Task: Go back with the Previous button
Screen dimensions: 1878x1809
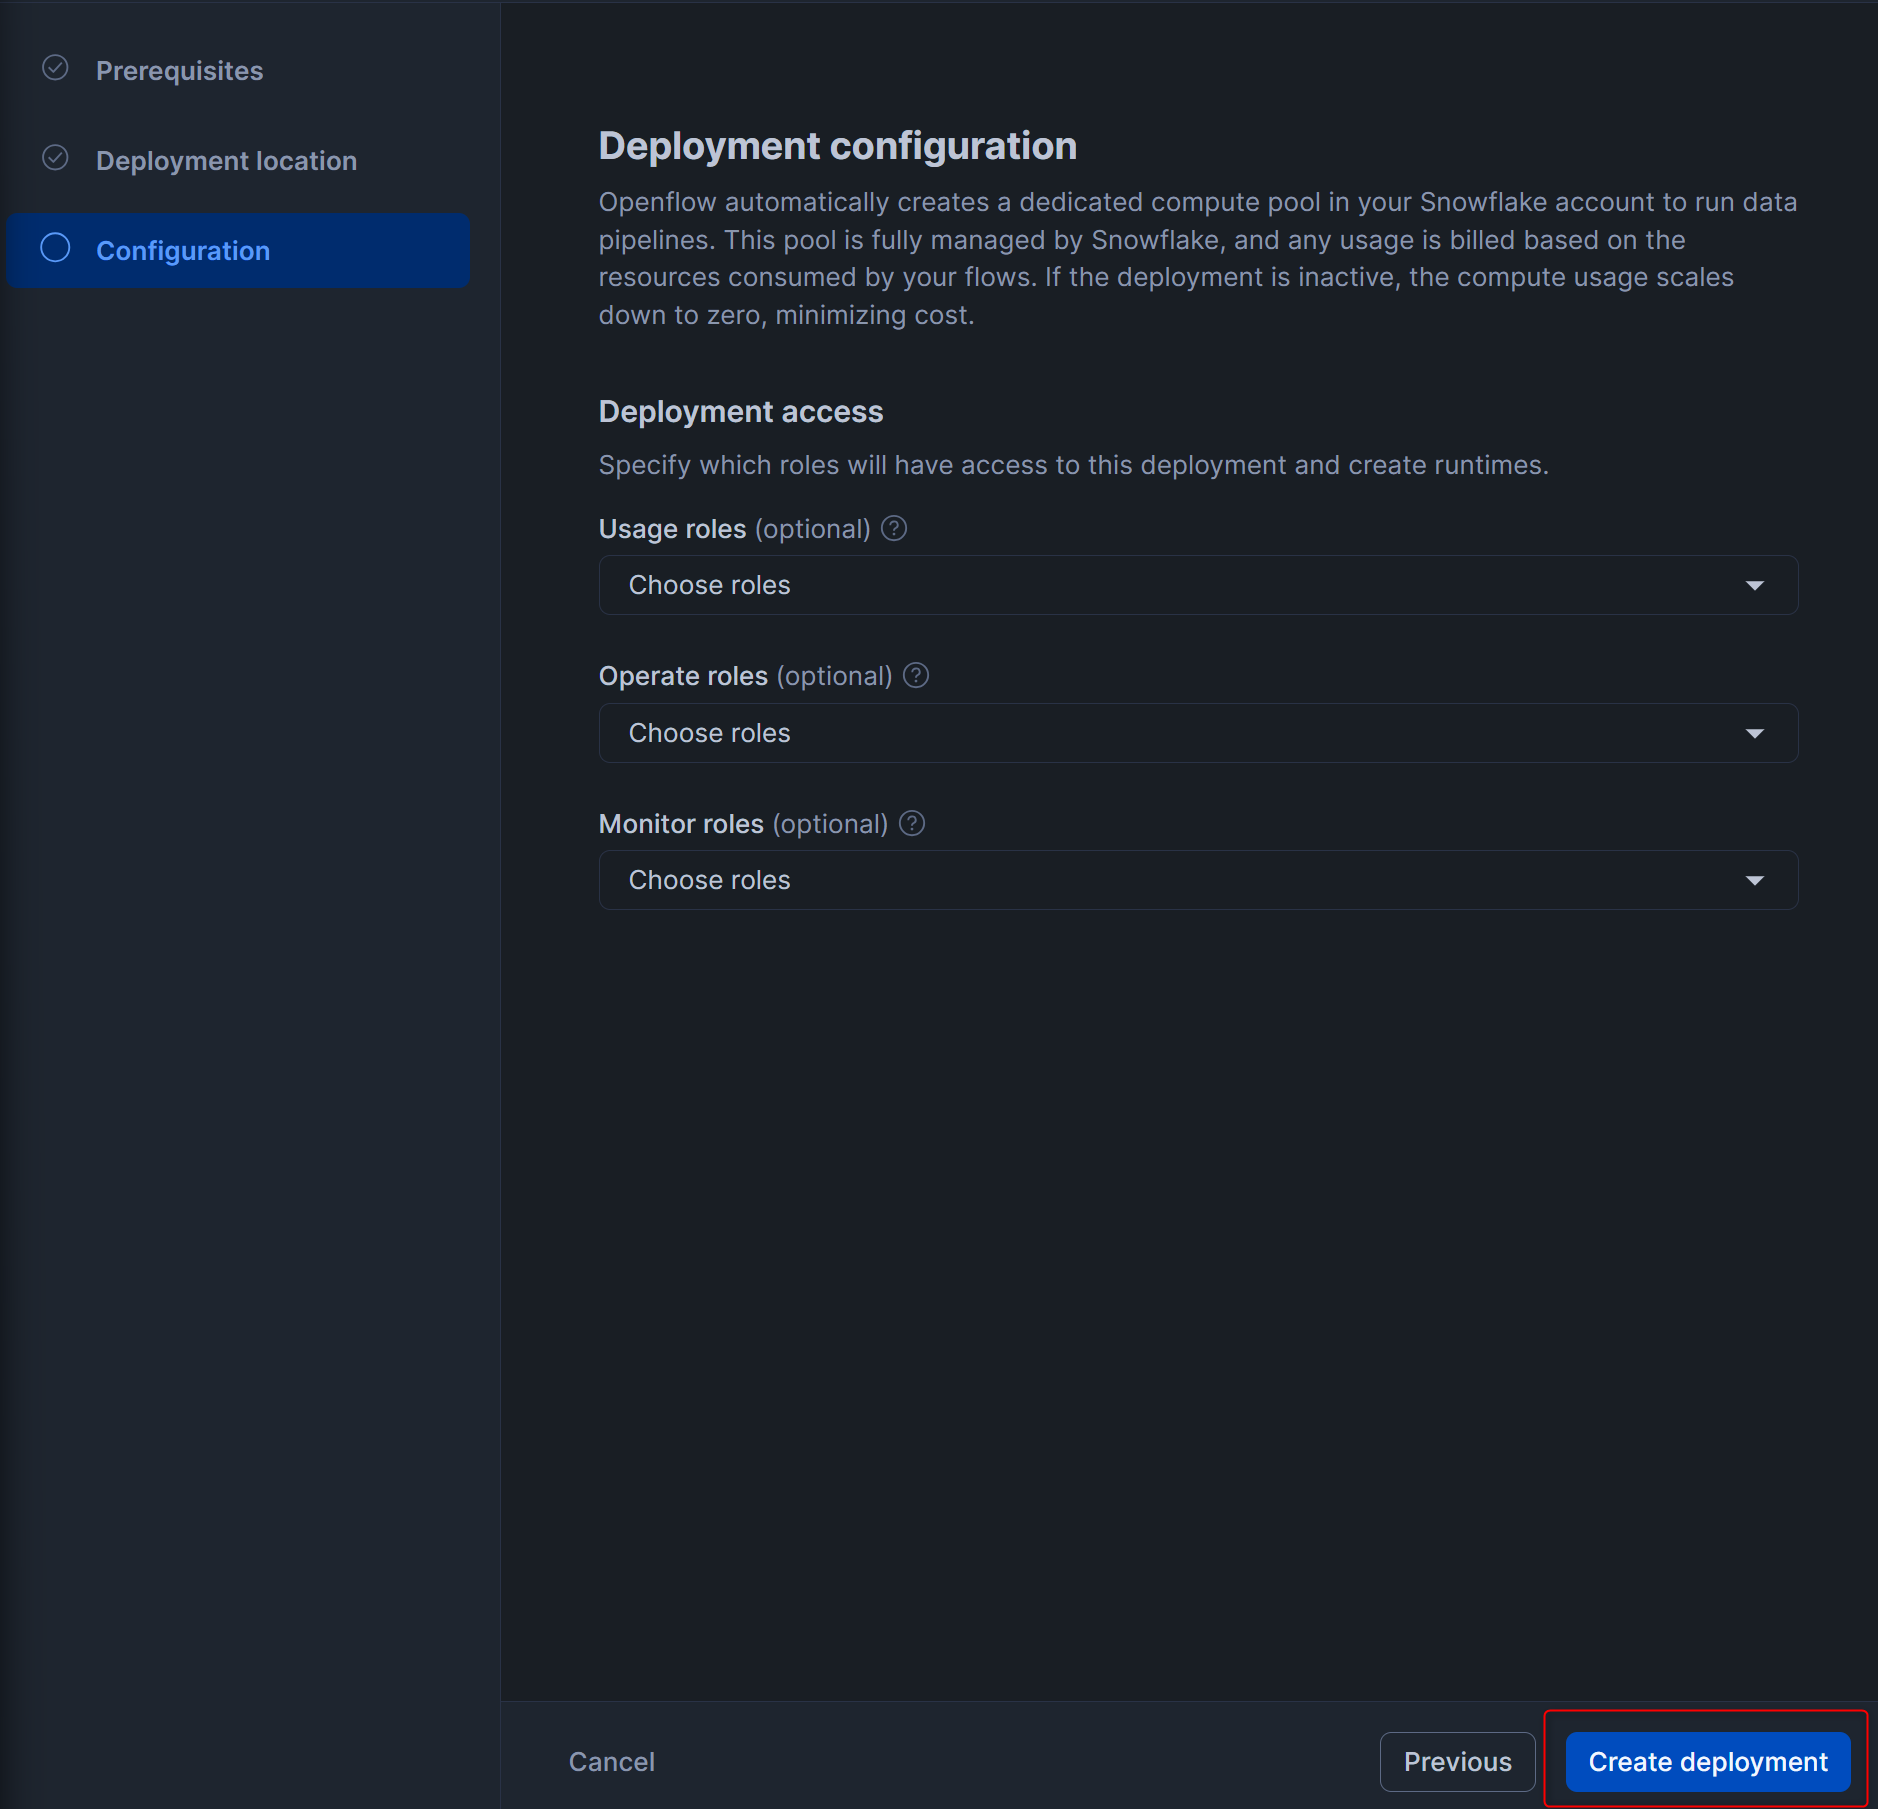Action: 1457,1762
